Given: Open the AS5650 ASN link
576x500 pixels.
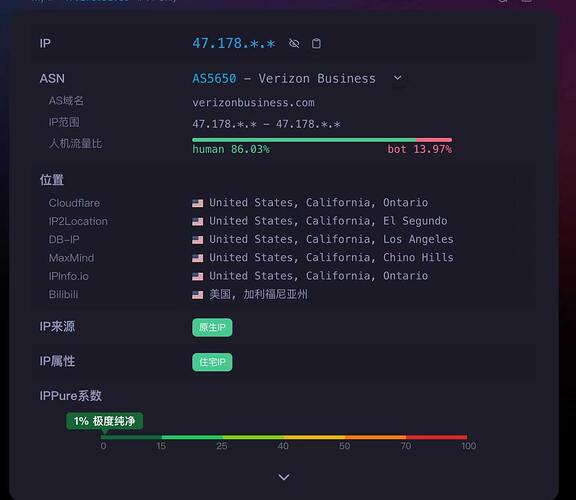Looking at the screenshot, I should pos(215,79).
